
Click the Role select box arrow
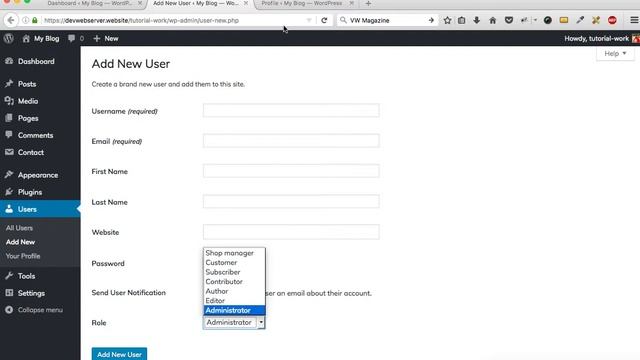pyautogui.click(x=261, y=322)
